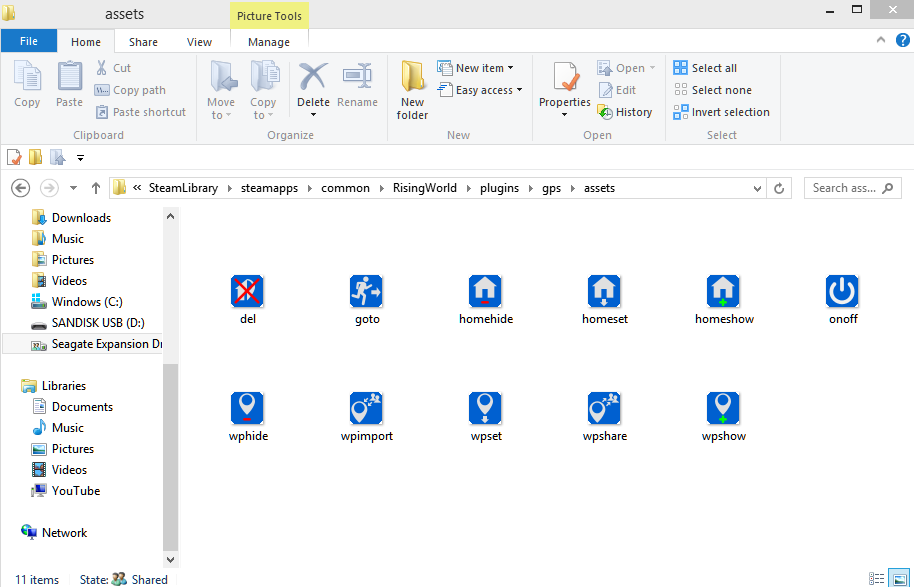Select the del image file
This screenshot has width=914, height=587.
pyautogui.click(x=247, y=292)
